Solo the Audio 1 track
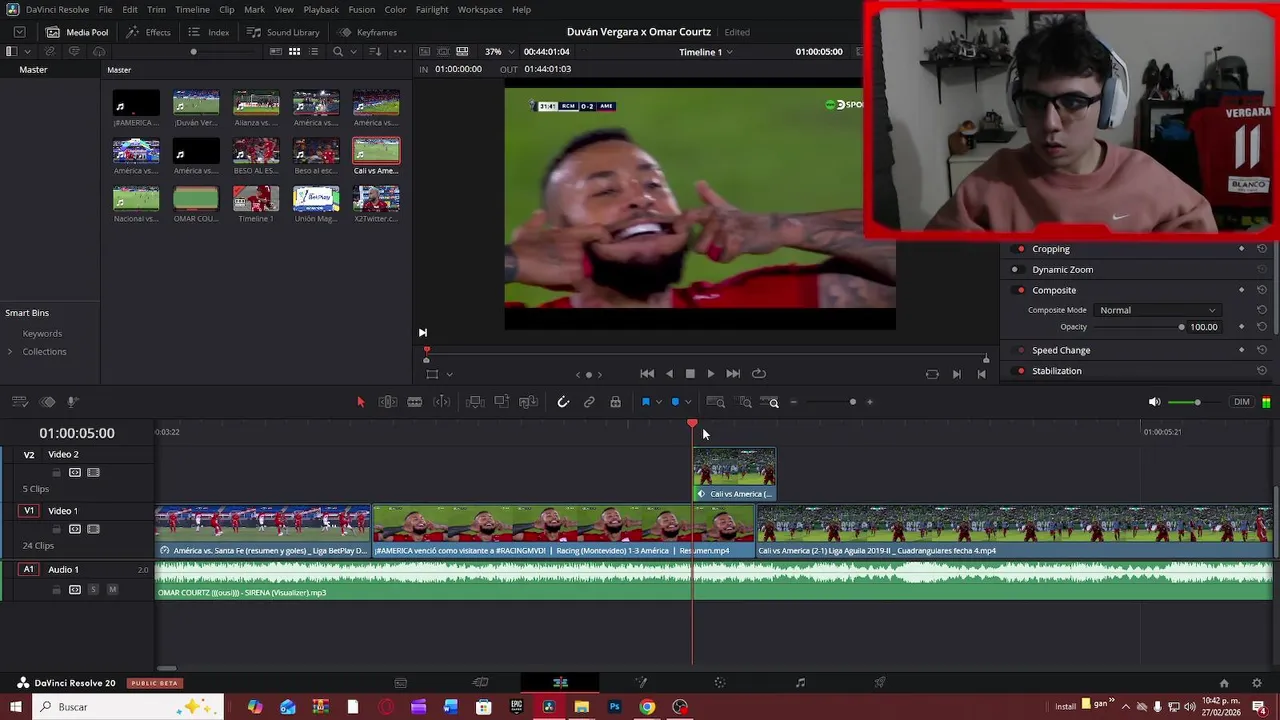The width and height of the screenshot is (1280, 720). pyautogui.click(x=94, y=590)
